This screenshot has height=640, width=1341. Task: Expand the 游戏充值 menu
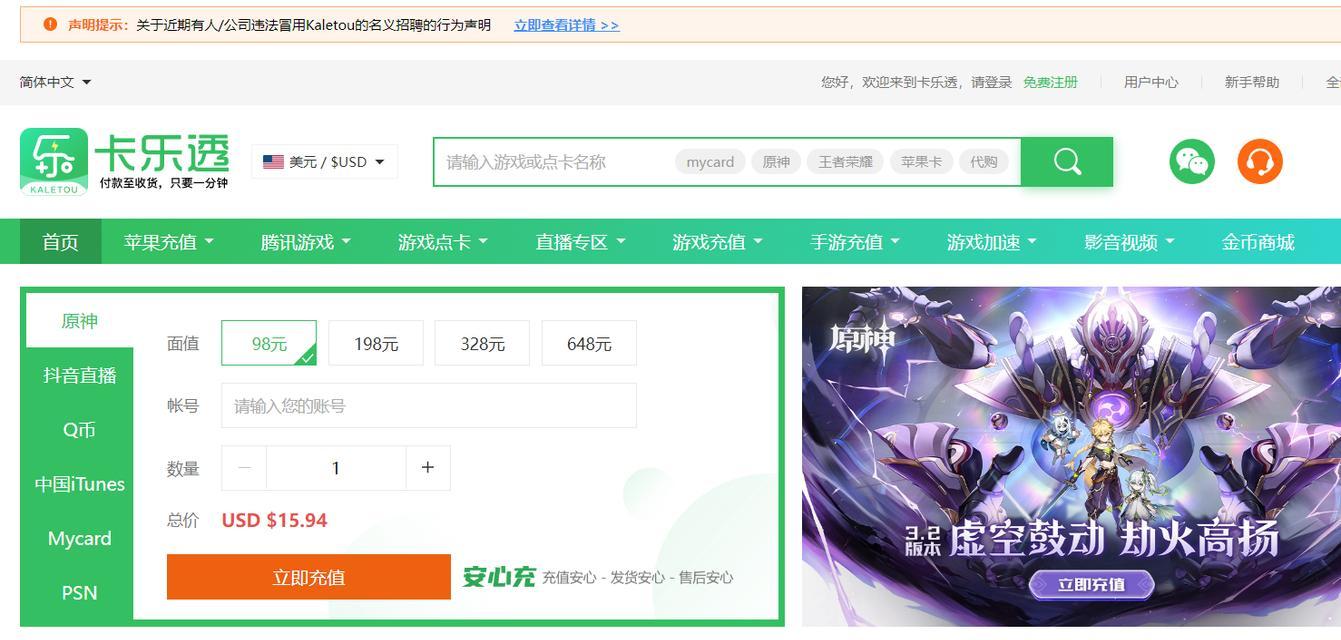click(x=717, y=242)
